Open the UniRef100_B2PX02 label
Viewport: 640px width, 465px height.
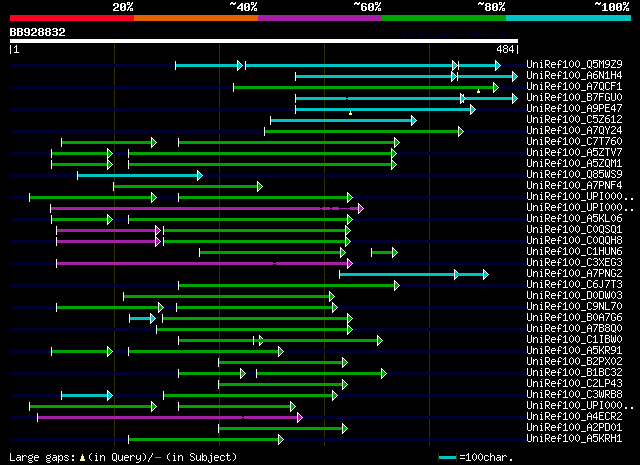(574, 362)
